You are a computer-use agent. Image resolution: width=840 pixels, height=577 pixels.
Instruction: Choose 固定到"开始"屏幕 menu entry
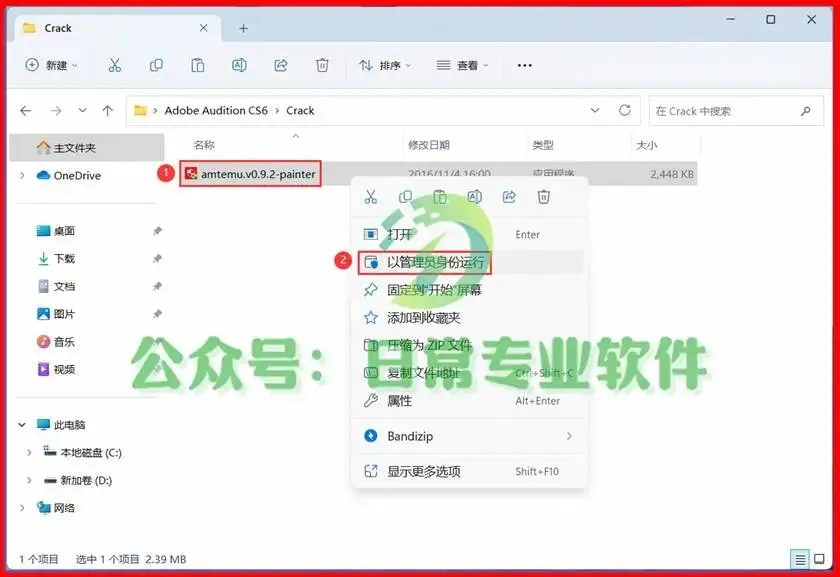click(470, 290)
